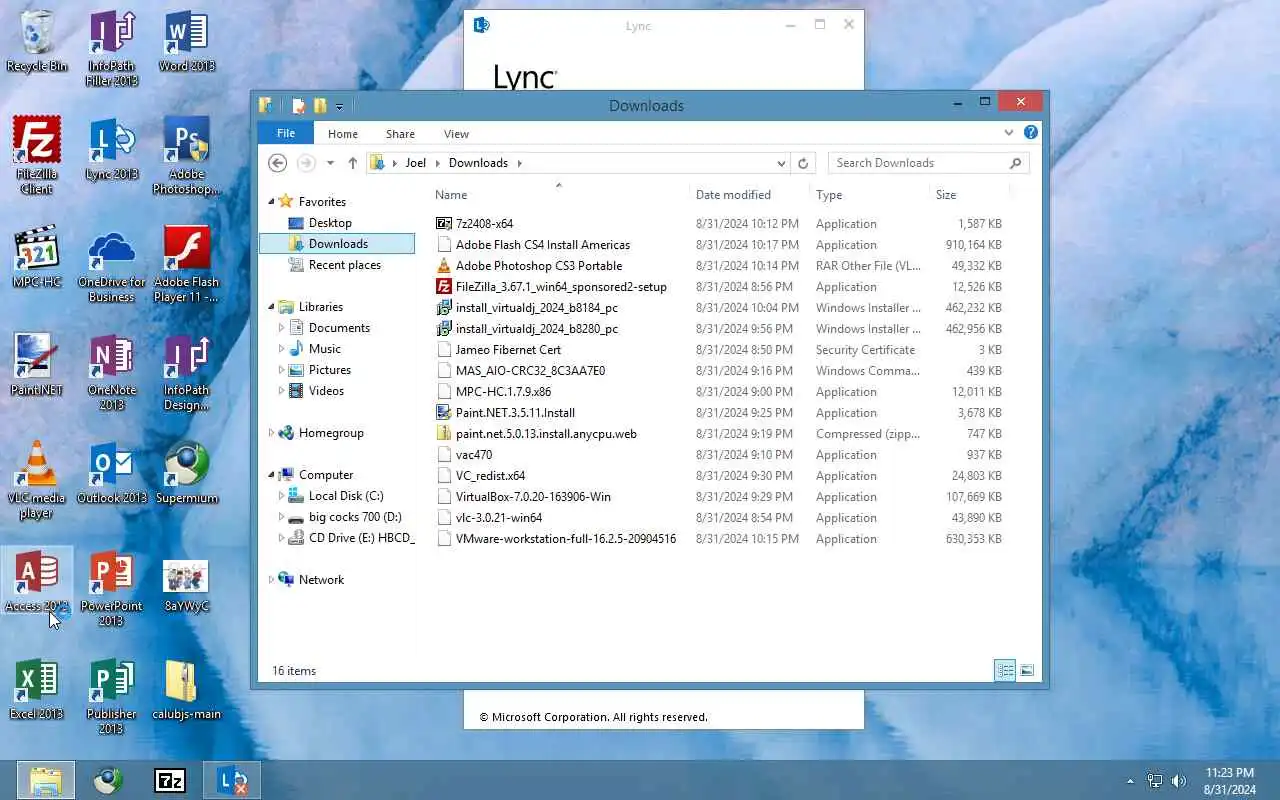The height and width of the screenshot is (800, 1280).
Task: Select Adobe Photoshop CS3 Portable file
Action: tap(539, 266)
